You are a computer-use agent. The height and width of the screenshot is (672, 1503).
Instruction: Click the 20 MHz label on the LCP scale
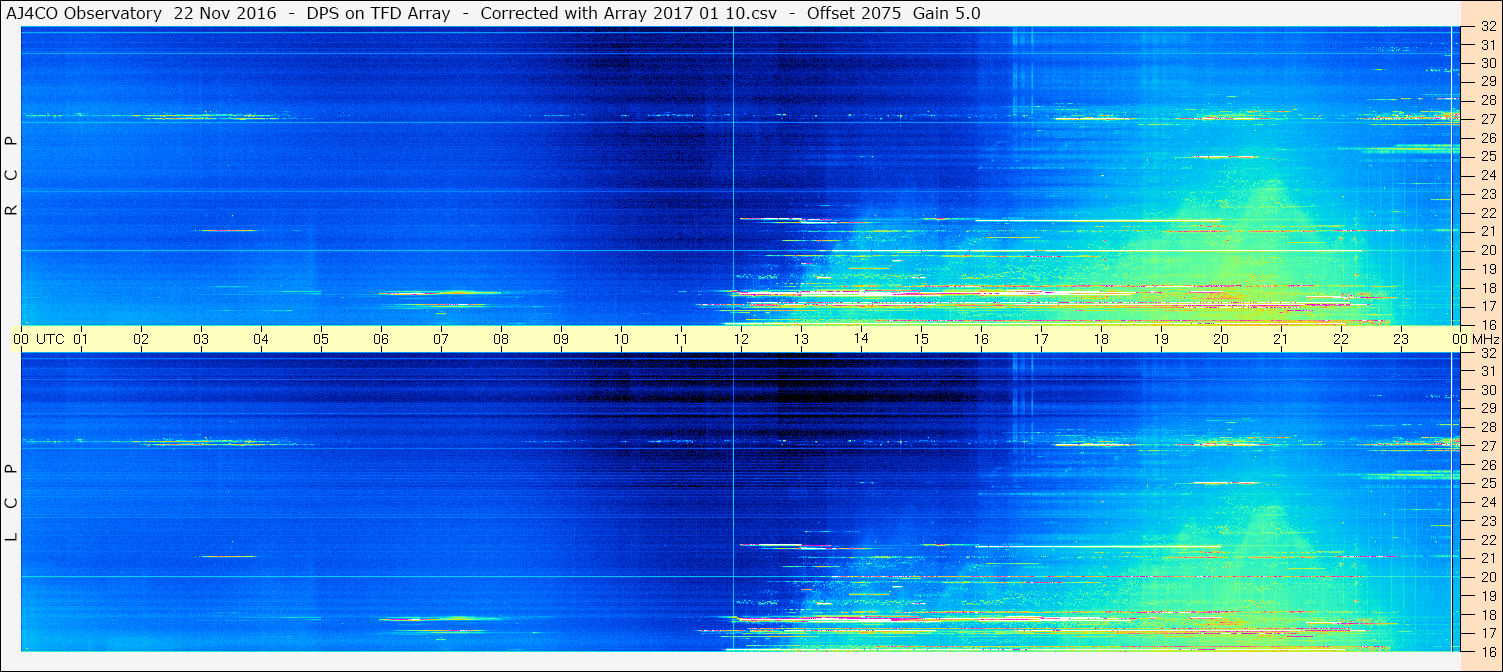click(1488, 577)
